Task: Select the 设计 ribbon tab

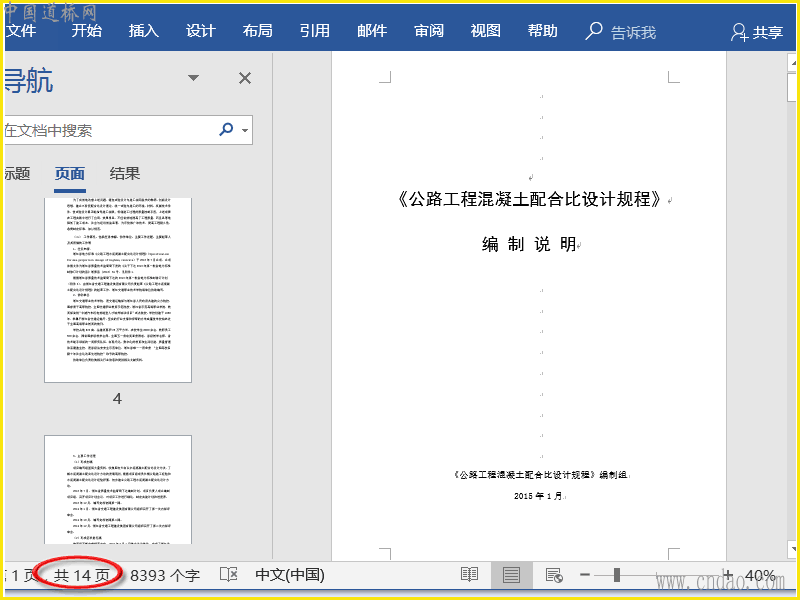Action: (x=201, y=31)
